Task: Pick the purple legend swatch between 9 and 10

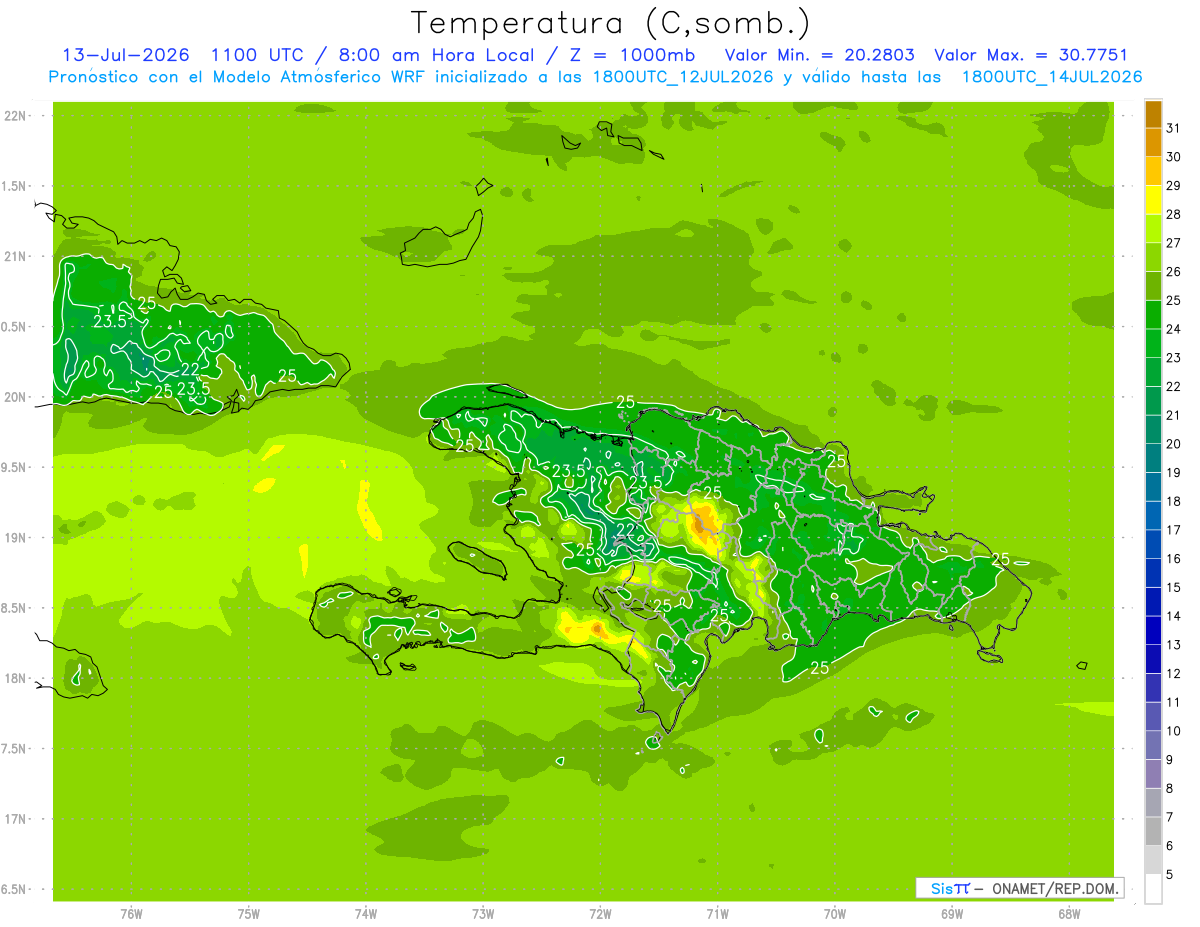Action: (1153, 745)
